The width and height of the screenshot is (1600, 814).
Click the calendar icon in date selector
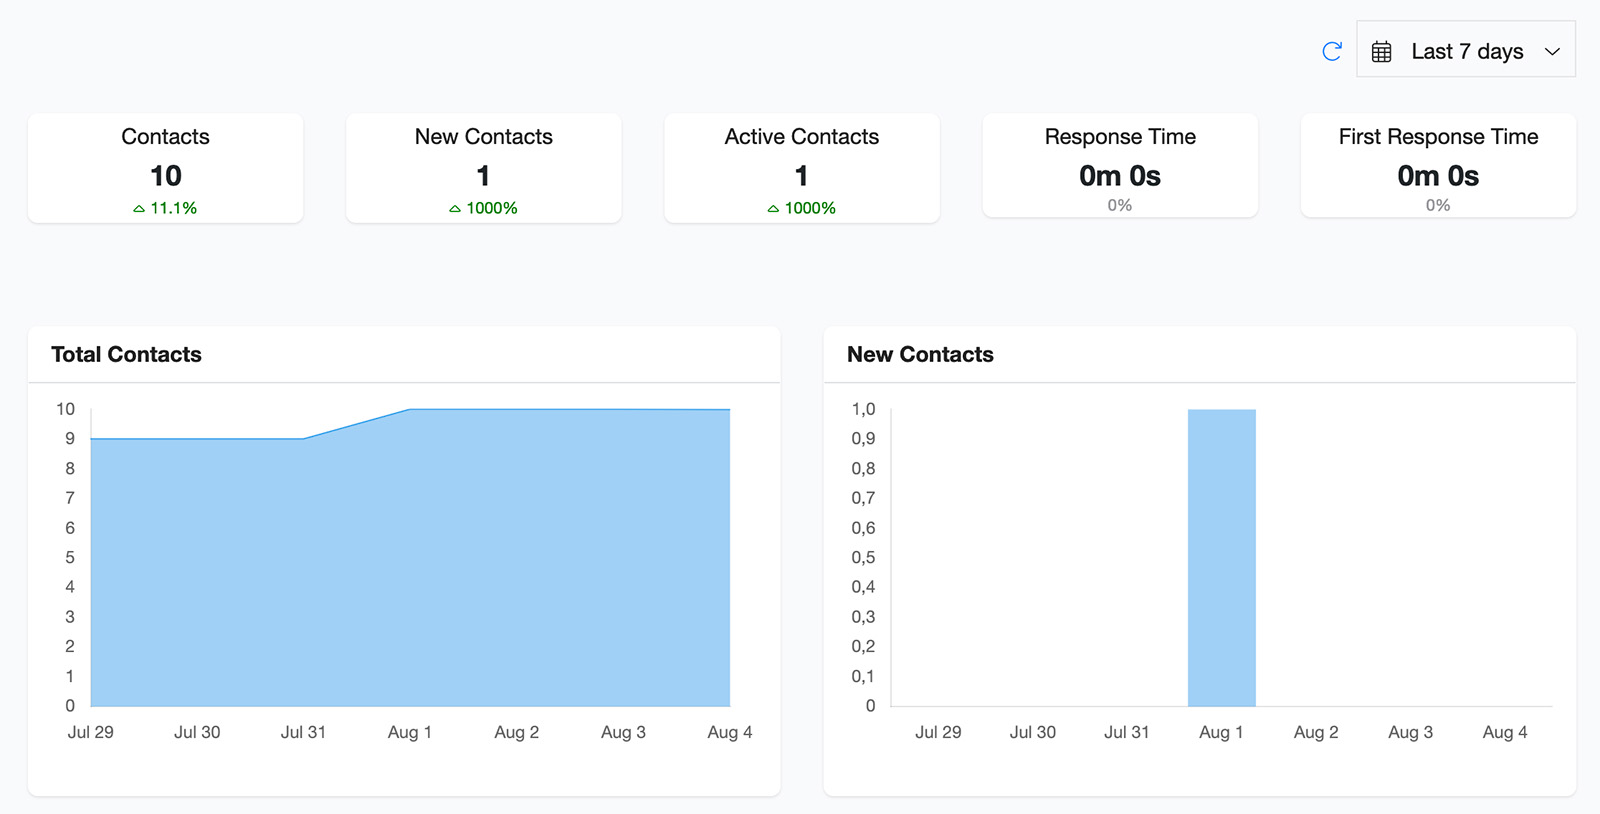(x=1381, y=52)
